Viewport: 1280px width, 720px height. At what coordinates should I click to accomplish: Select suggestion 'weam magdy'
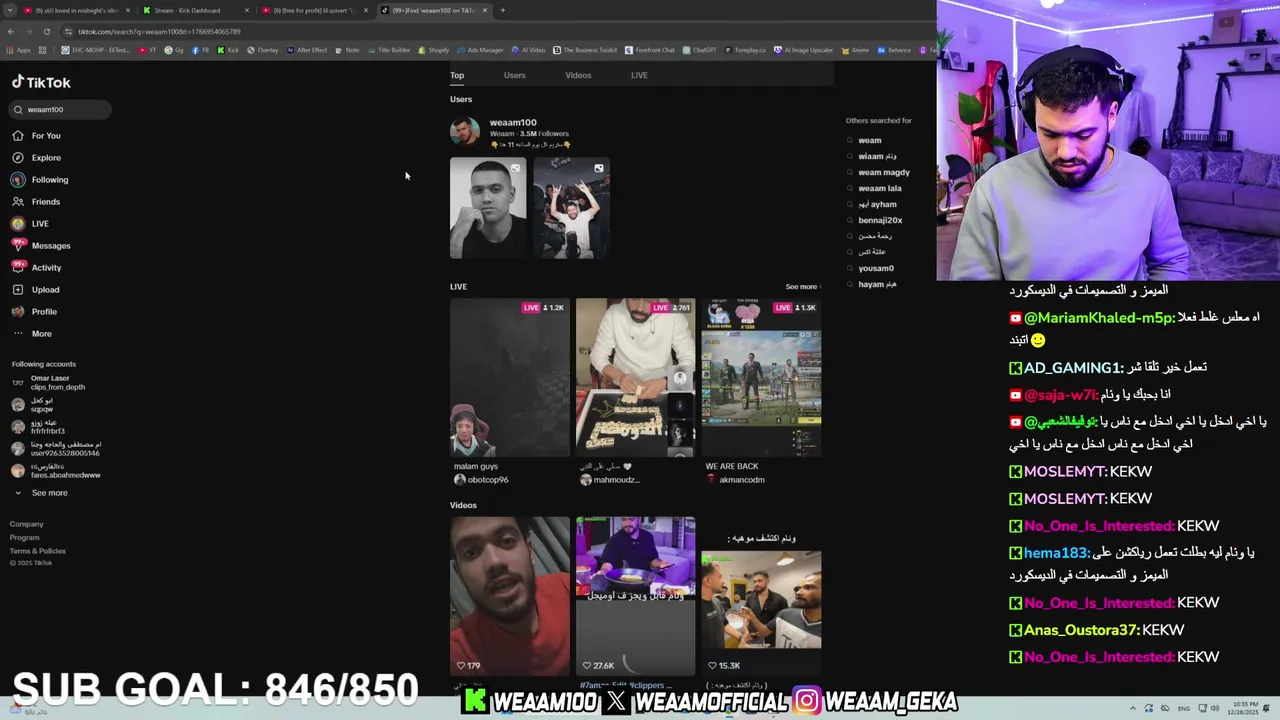click(884, 173)
